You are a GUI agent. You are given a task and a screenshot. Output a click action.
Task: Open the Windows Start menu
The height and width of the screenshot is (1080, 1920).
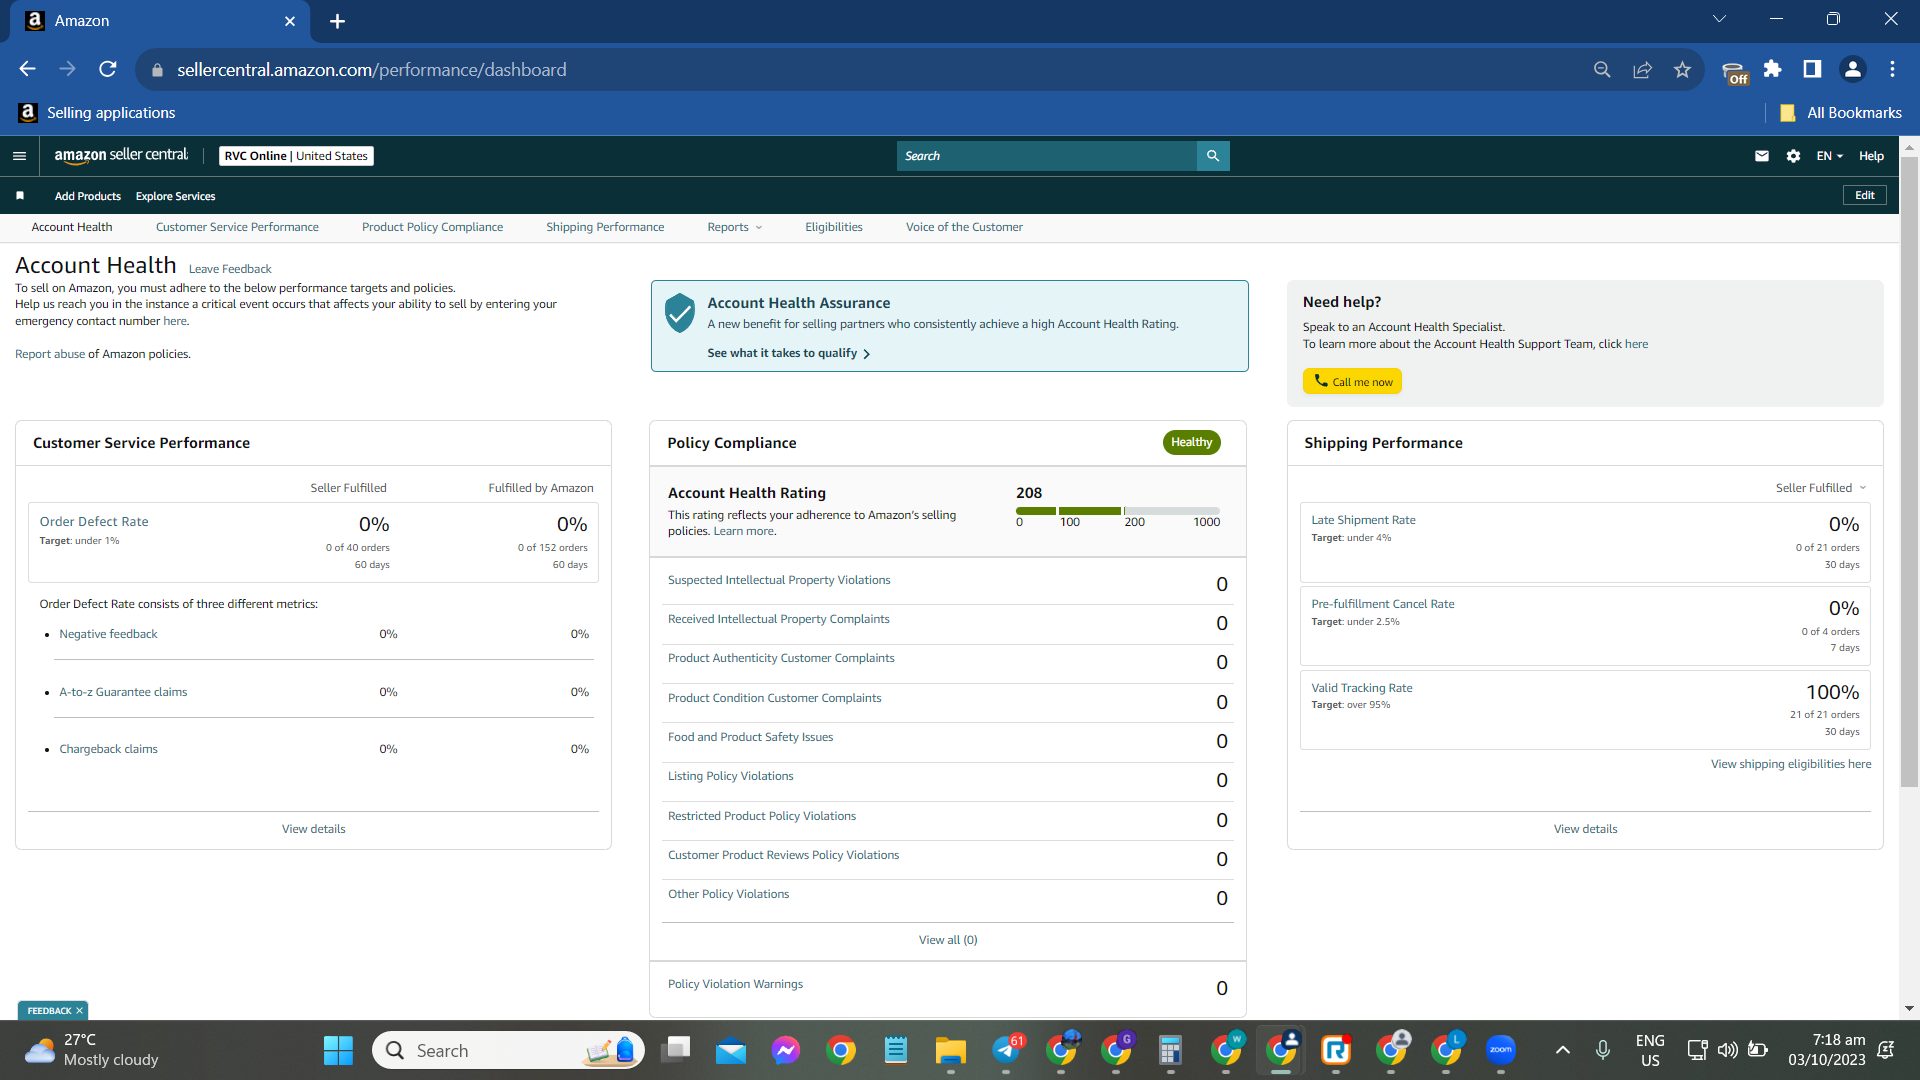[338, 1050]
